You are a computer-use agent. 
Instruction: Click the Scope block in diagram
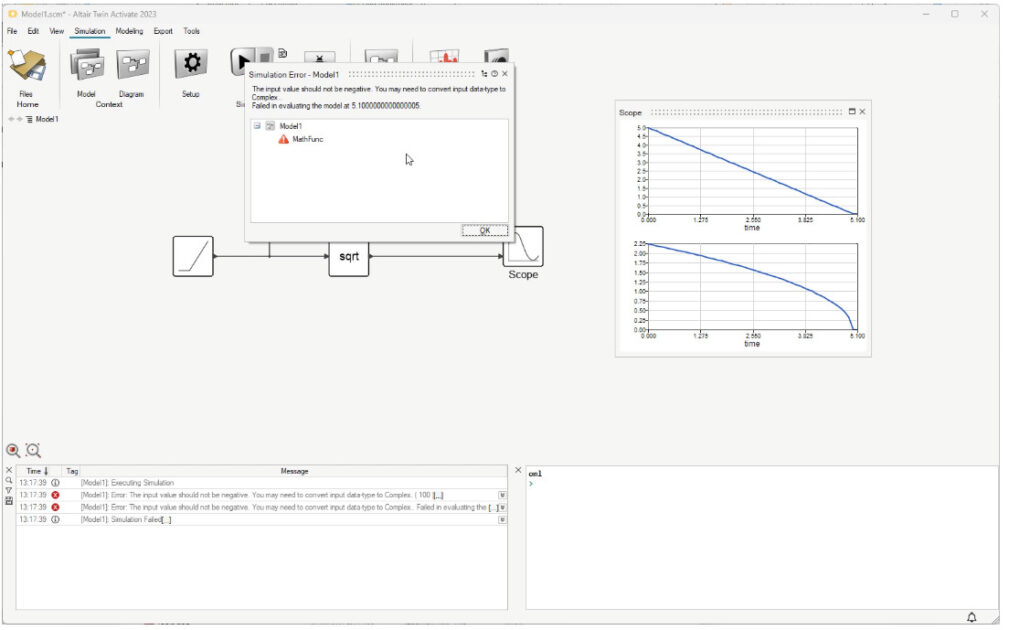[x=523, y=248]
